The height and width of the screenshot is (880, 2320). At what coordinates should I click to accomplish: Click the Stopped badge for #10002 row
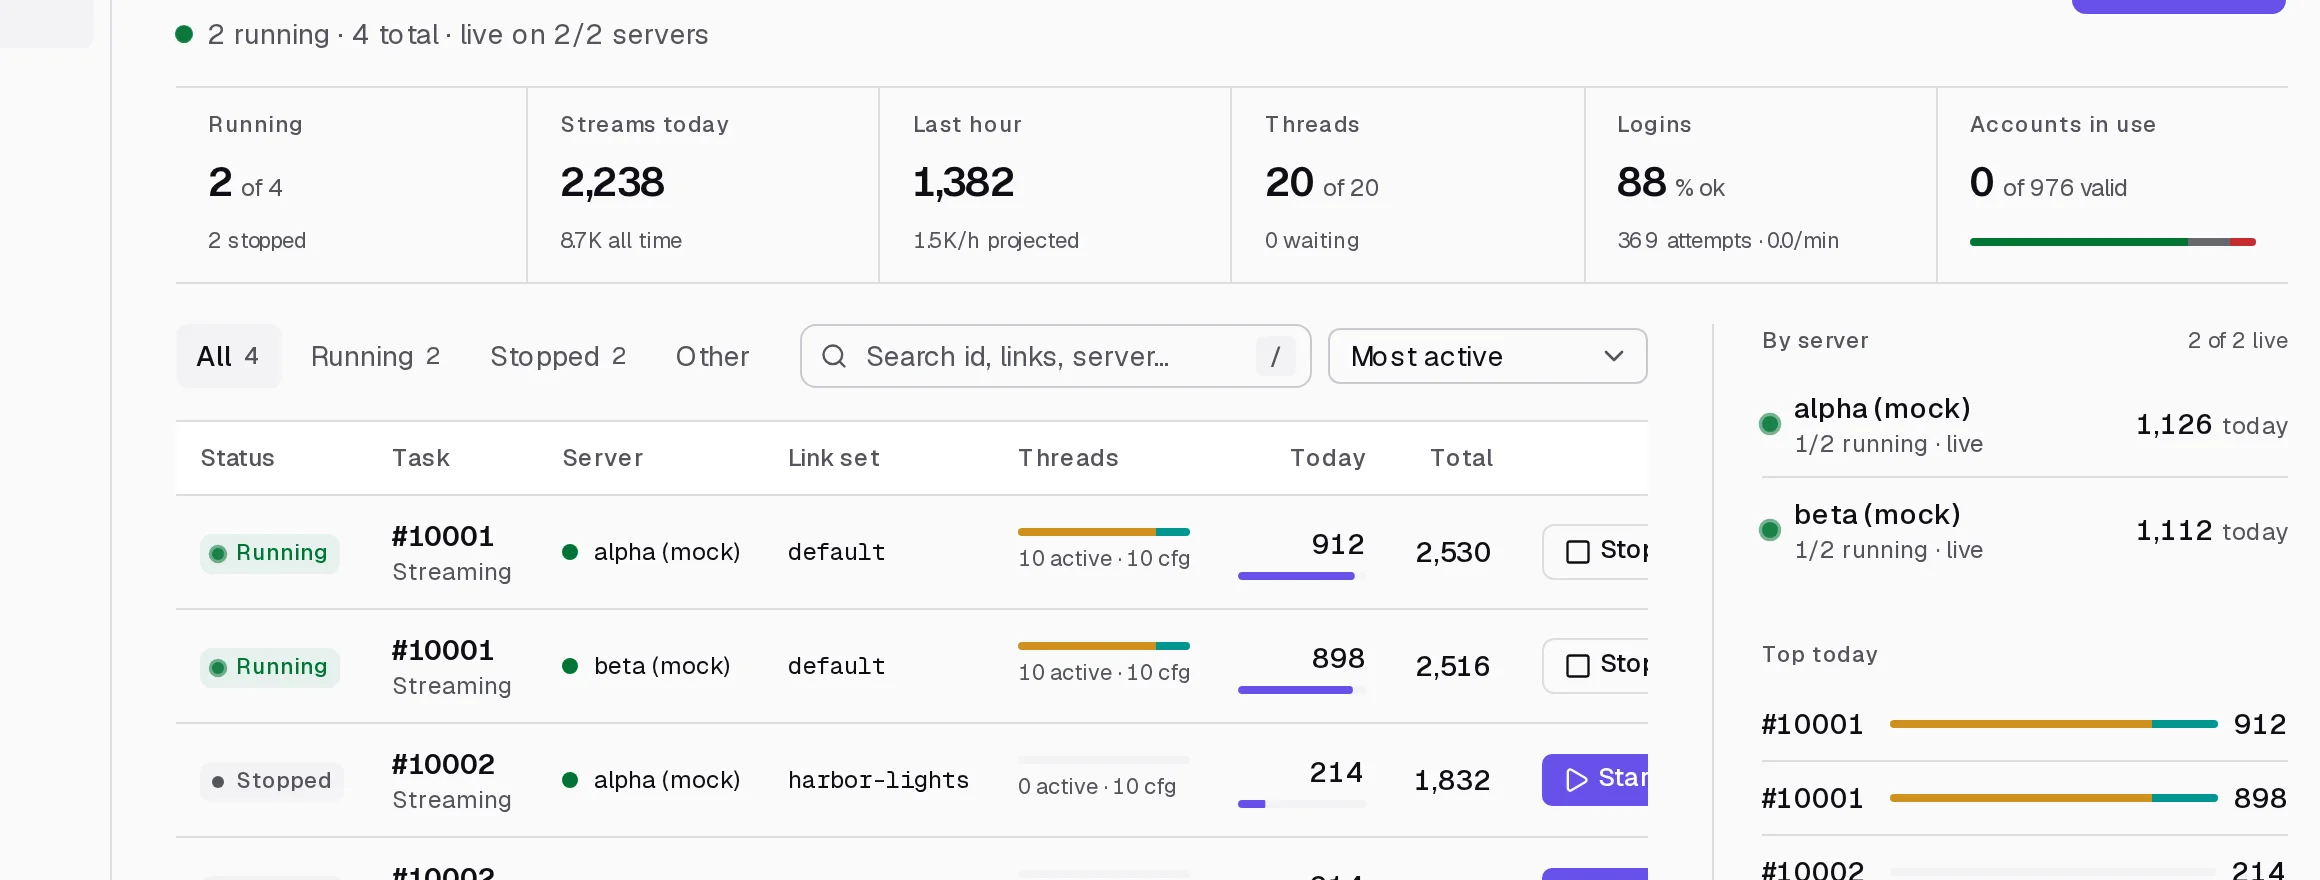click(x=272, y=781)
